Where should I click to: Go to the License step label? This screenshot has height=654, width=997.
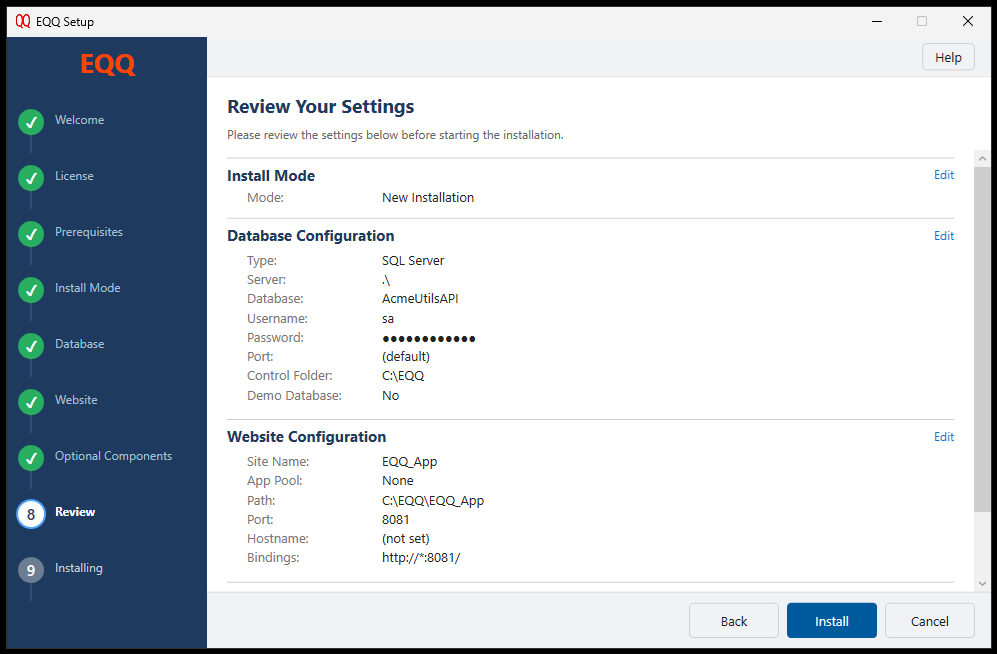coord(74,175)
